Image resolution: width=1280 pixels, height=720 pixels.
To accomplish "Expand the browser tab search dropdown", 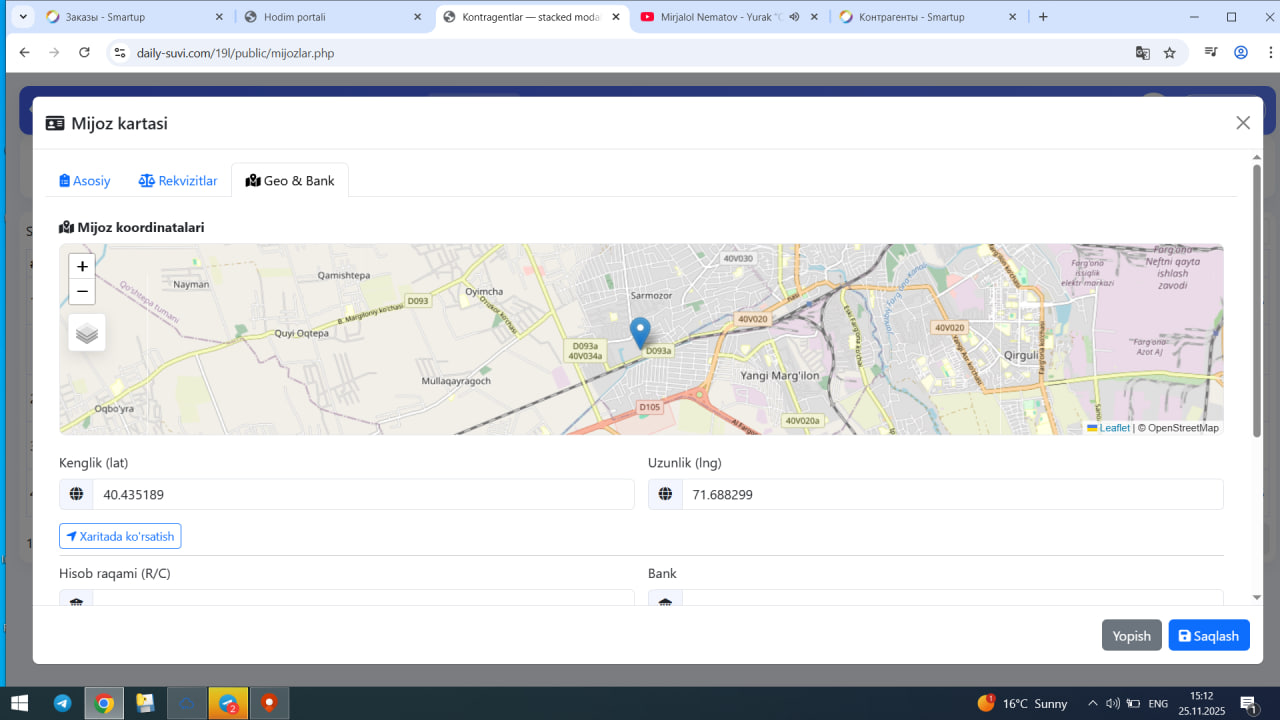I will tap(23, 17).
